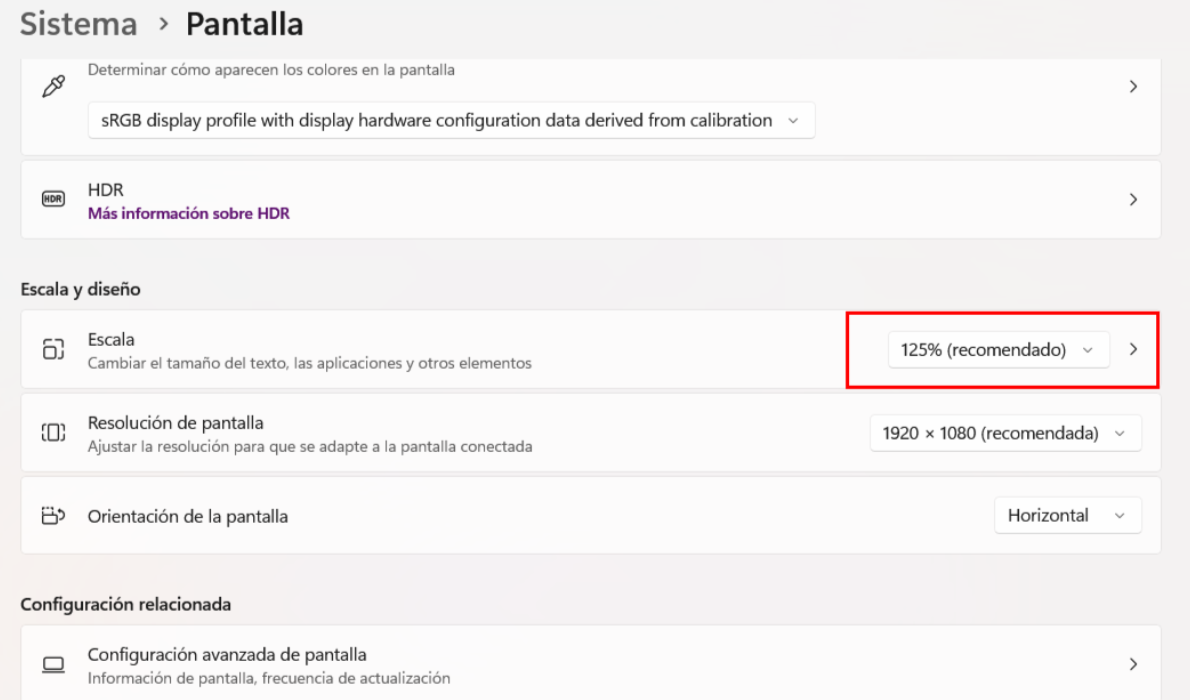Viewport: 1190px width, 700px height.
Task: Open the Configuración avanzada de pantalla row
Action: click(227, 655)
